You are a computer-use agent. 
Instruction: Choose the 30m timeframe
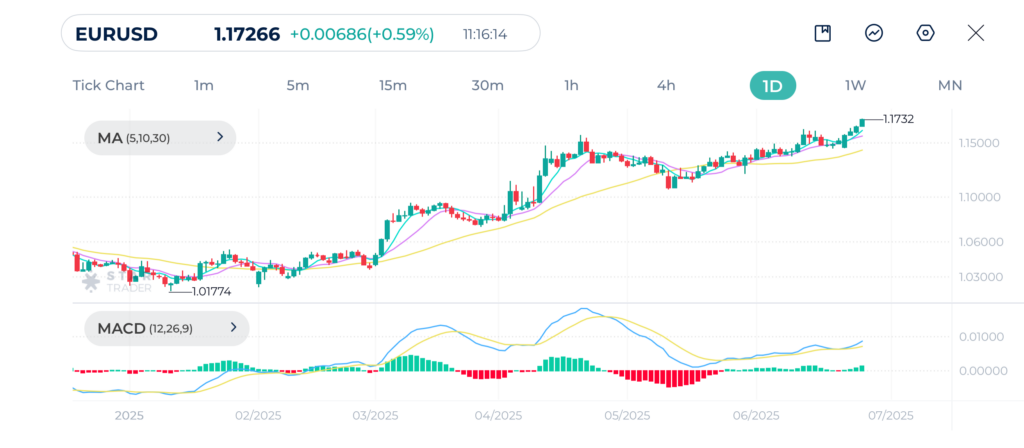(487, 85)
